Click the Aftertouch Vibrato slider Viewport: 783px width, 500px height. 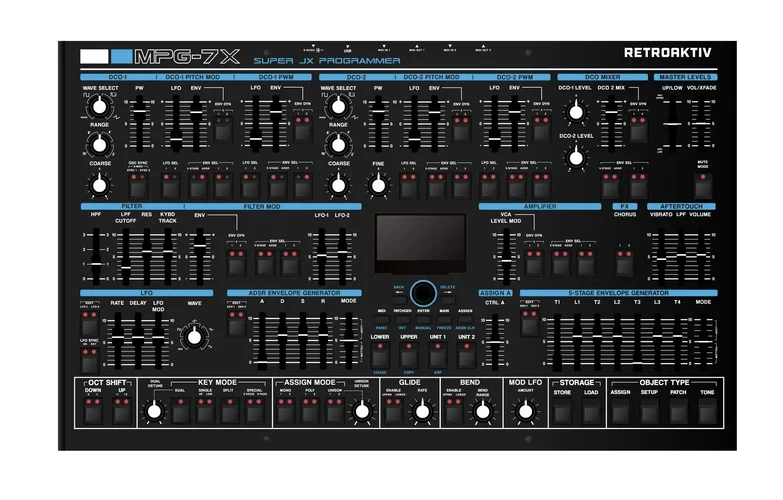click(661, 256)
